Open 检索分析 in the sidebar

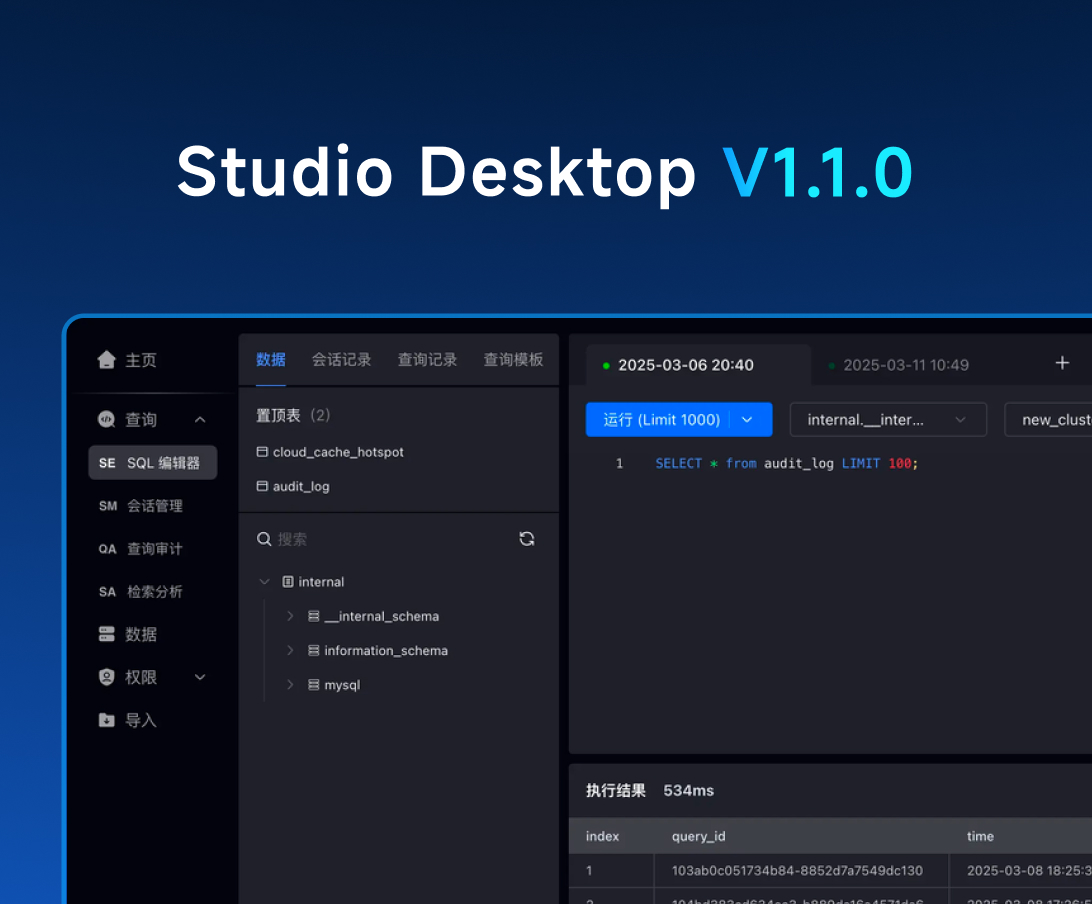click(141, 592)
